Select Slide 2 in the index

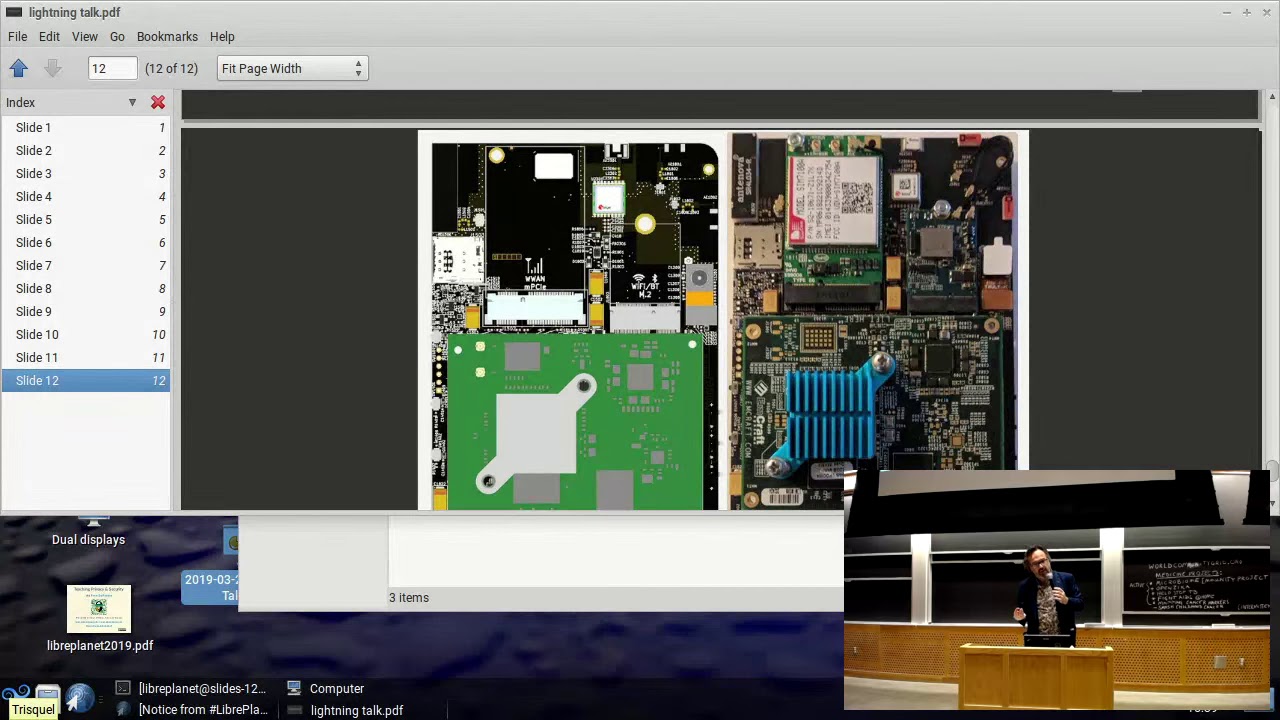[x=85, y=151]
